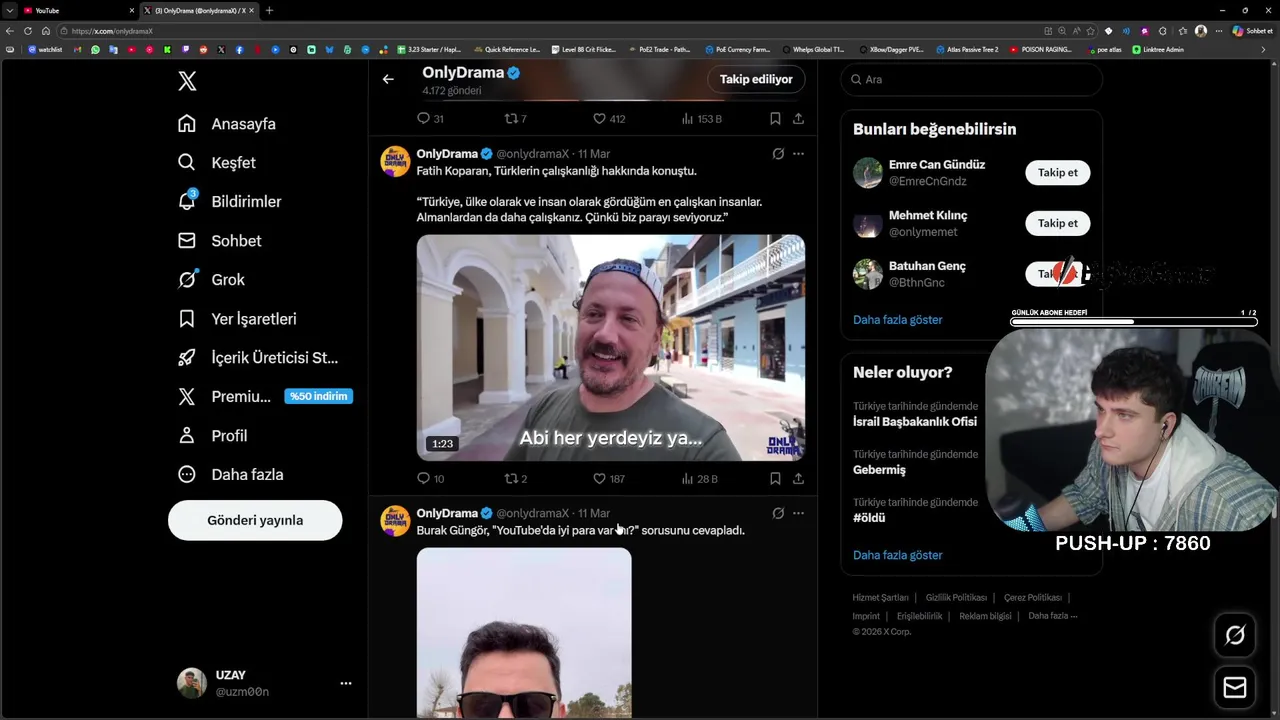Go to Anasayfa home page
1280x720 pixels.
click(x=227, y=124)
